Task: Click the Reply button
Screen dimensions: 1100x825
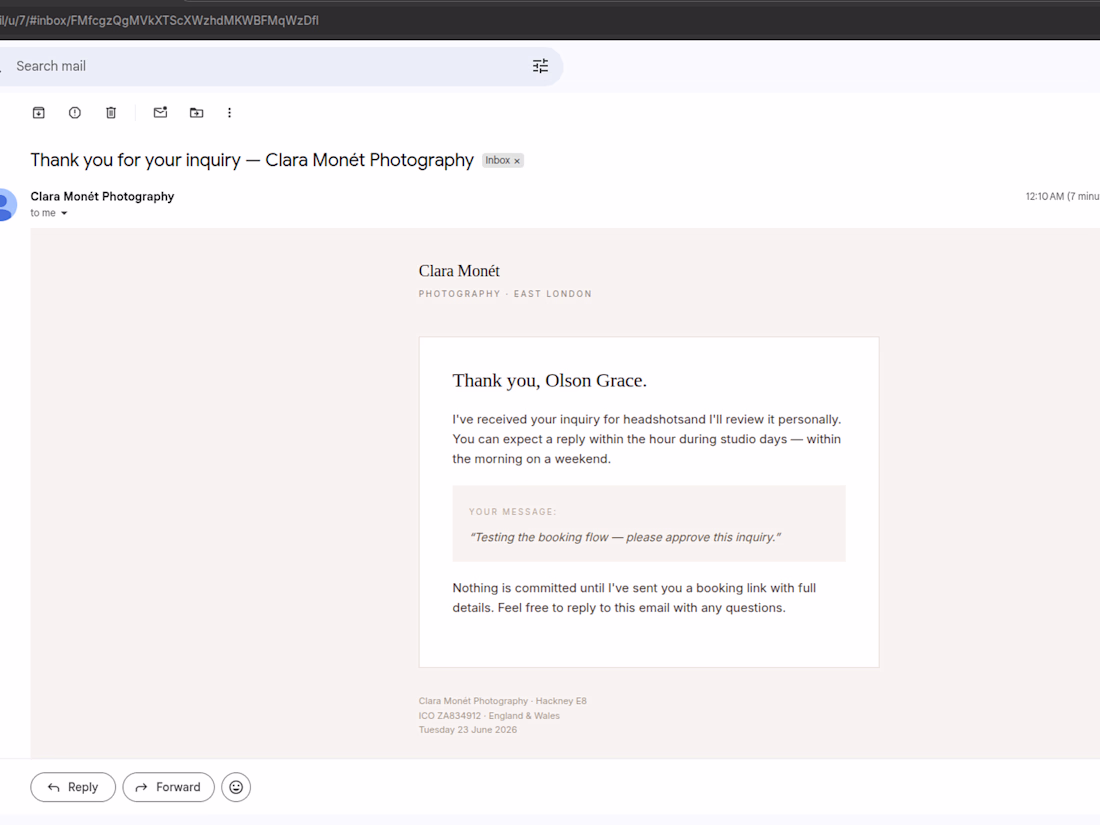Action: pyautogui.click(x=73, y=787)
